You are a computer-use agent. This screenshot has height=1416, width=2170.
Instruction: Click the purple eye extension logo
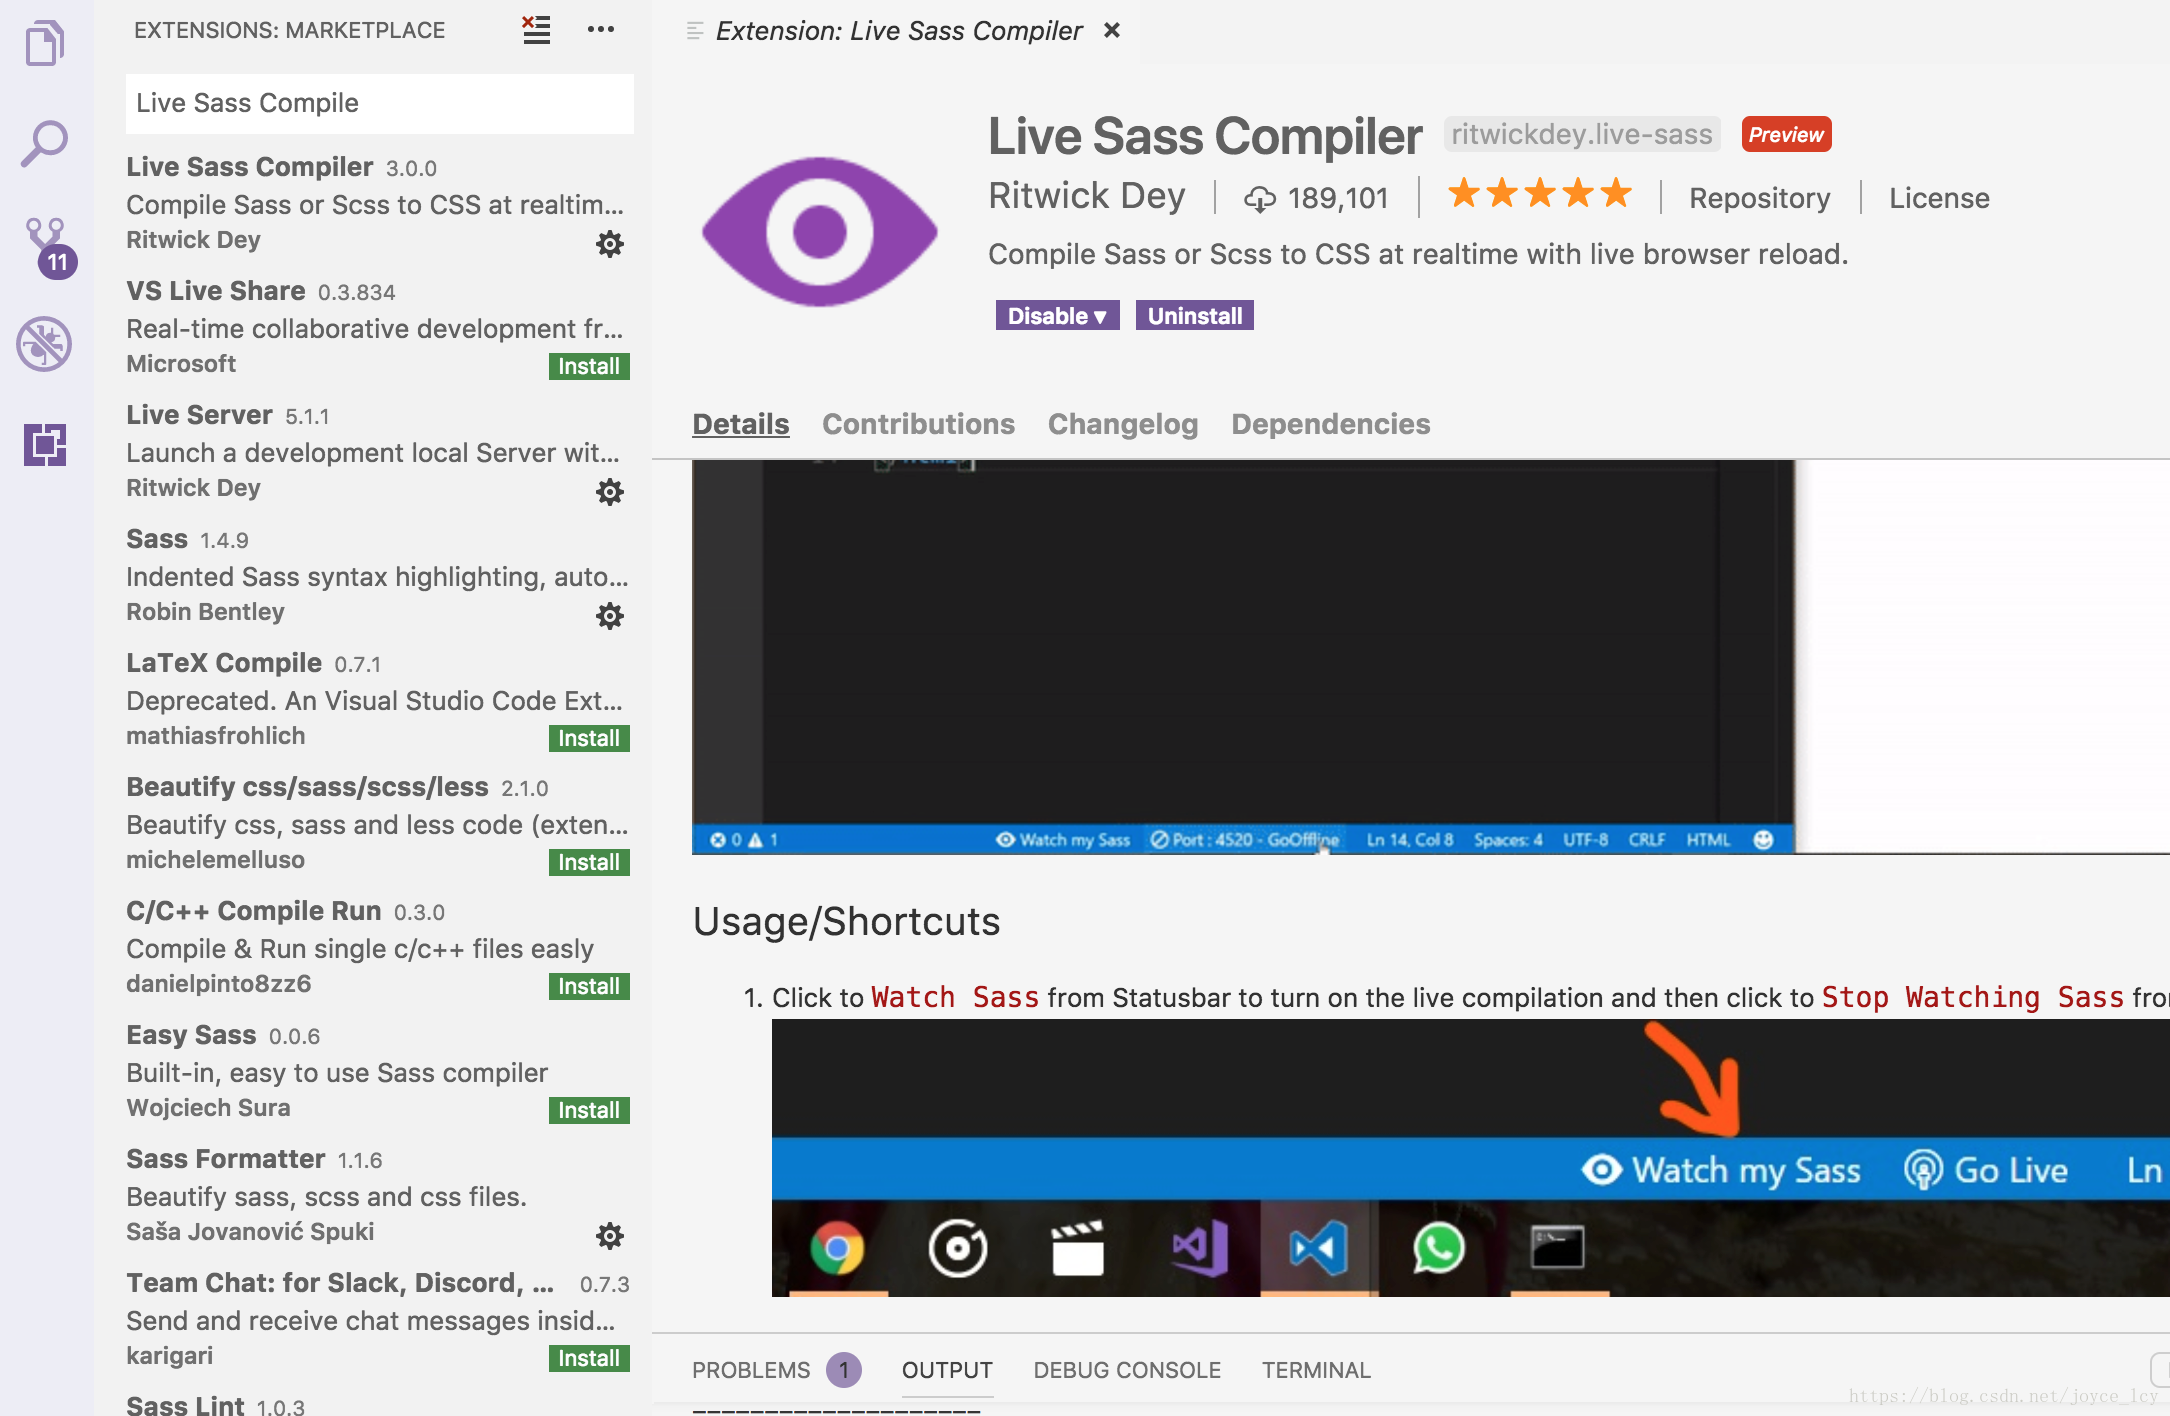tap(820, 232)
